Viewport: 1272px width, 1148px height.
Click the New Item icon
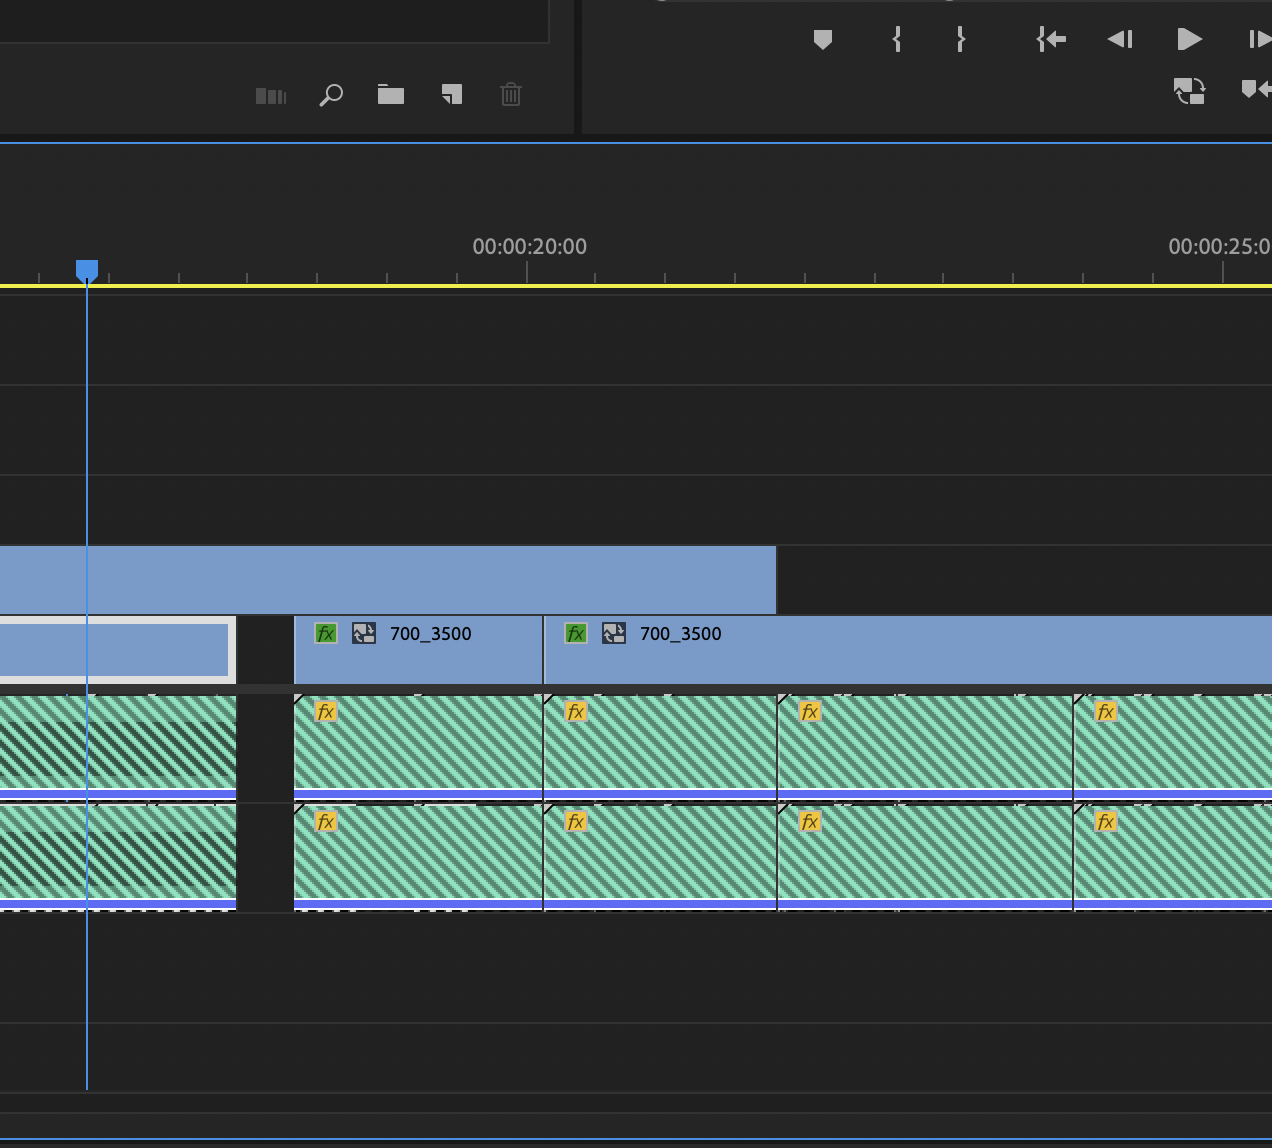point(452,95)
